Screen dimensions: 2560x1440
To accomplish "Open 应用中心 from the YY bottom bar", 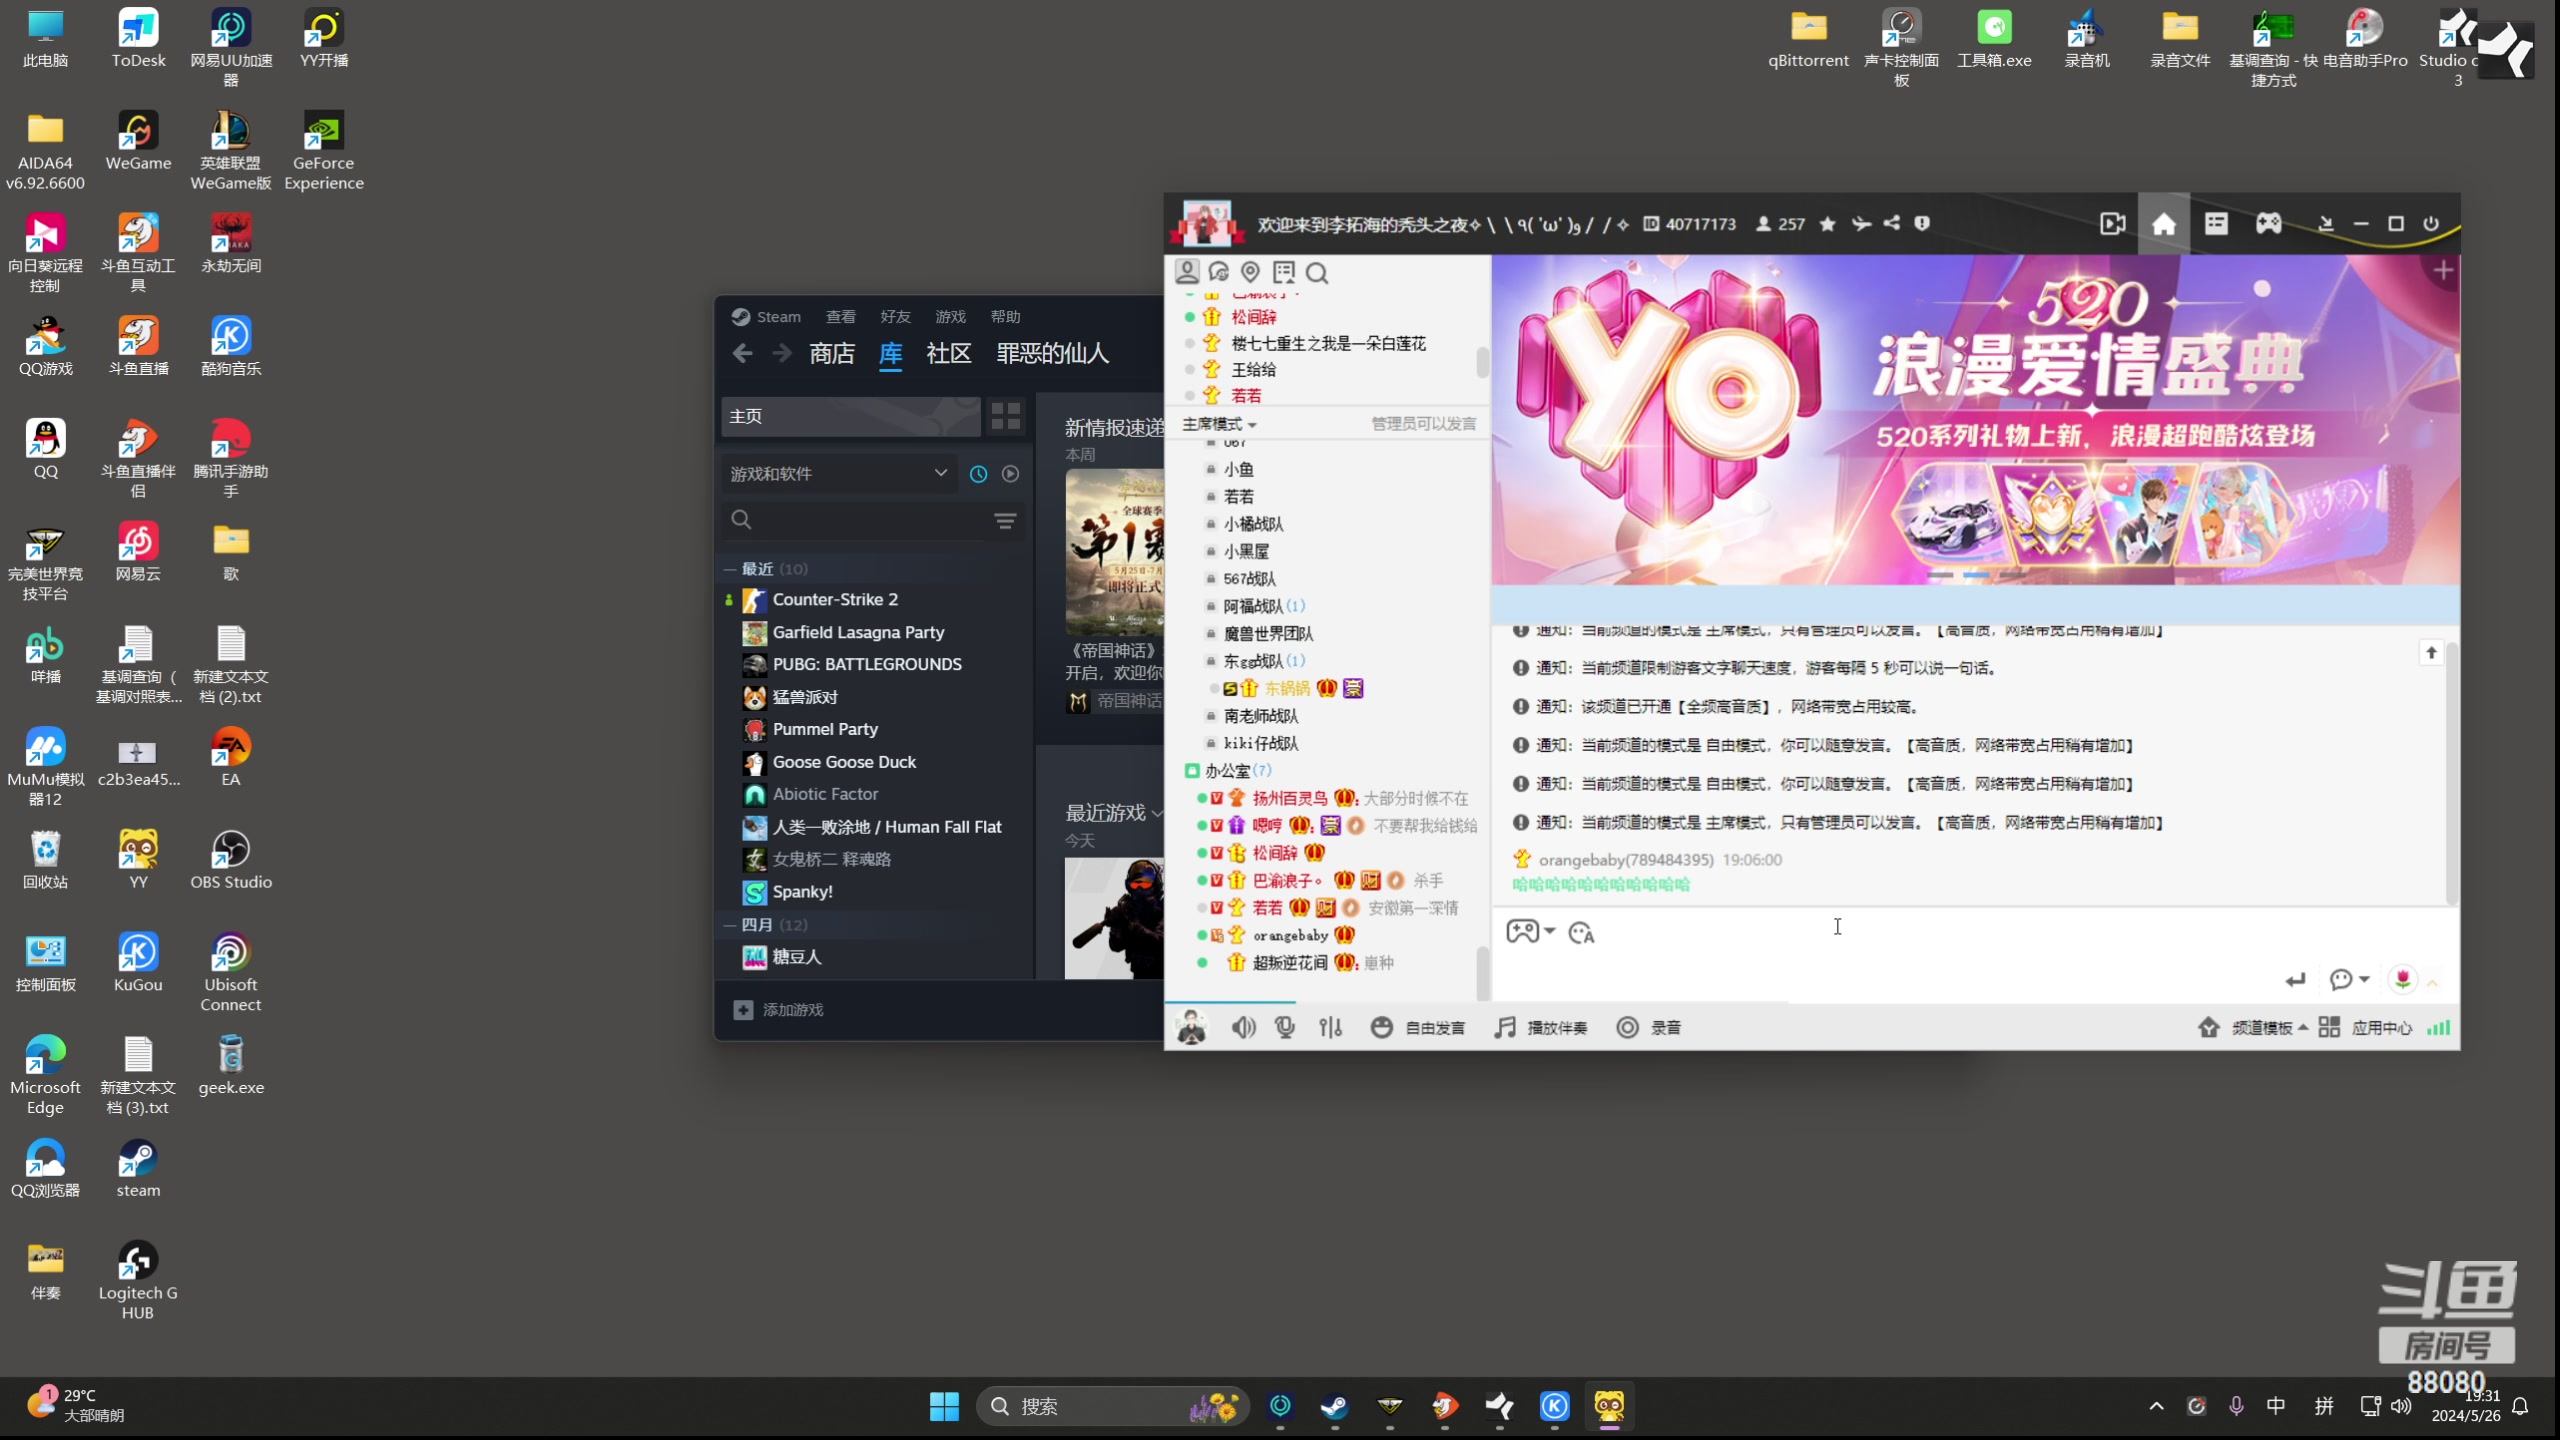I will pos(2383,1026).
